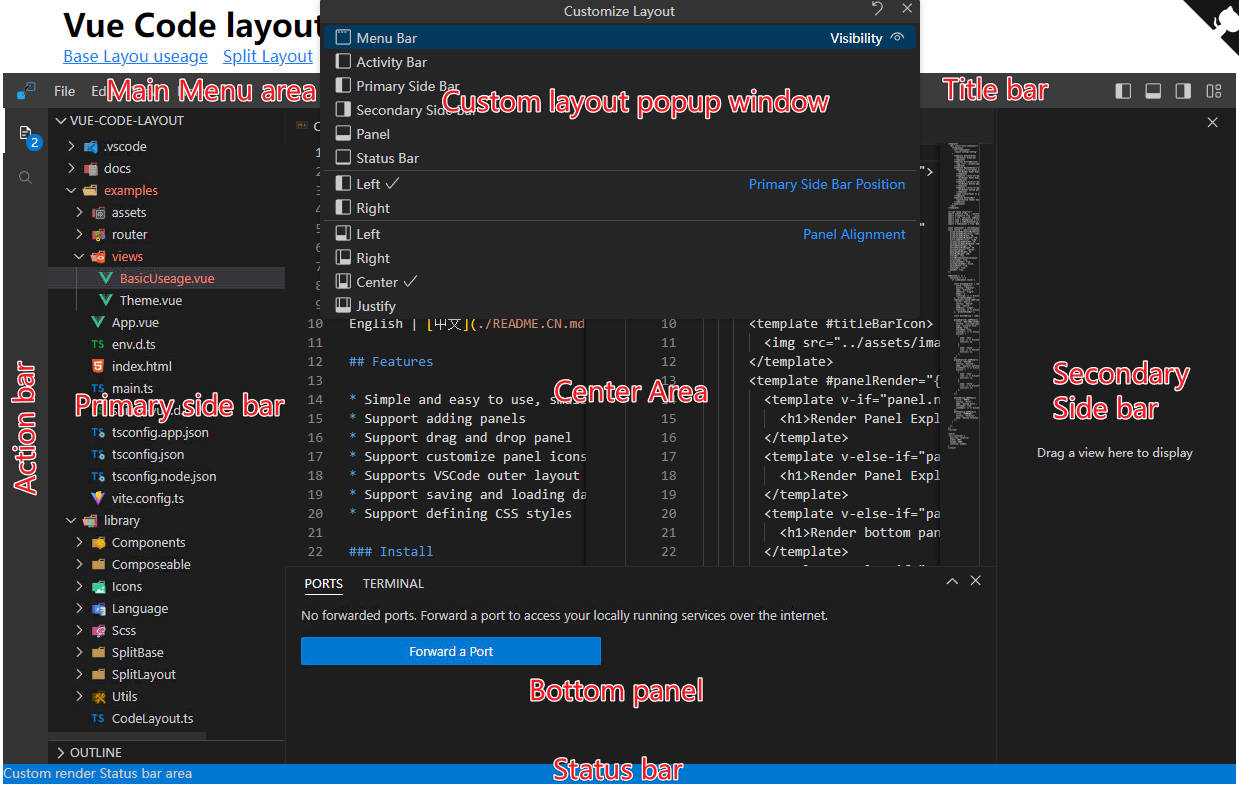Click the Forward a Port button

coord(451,651)
